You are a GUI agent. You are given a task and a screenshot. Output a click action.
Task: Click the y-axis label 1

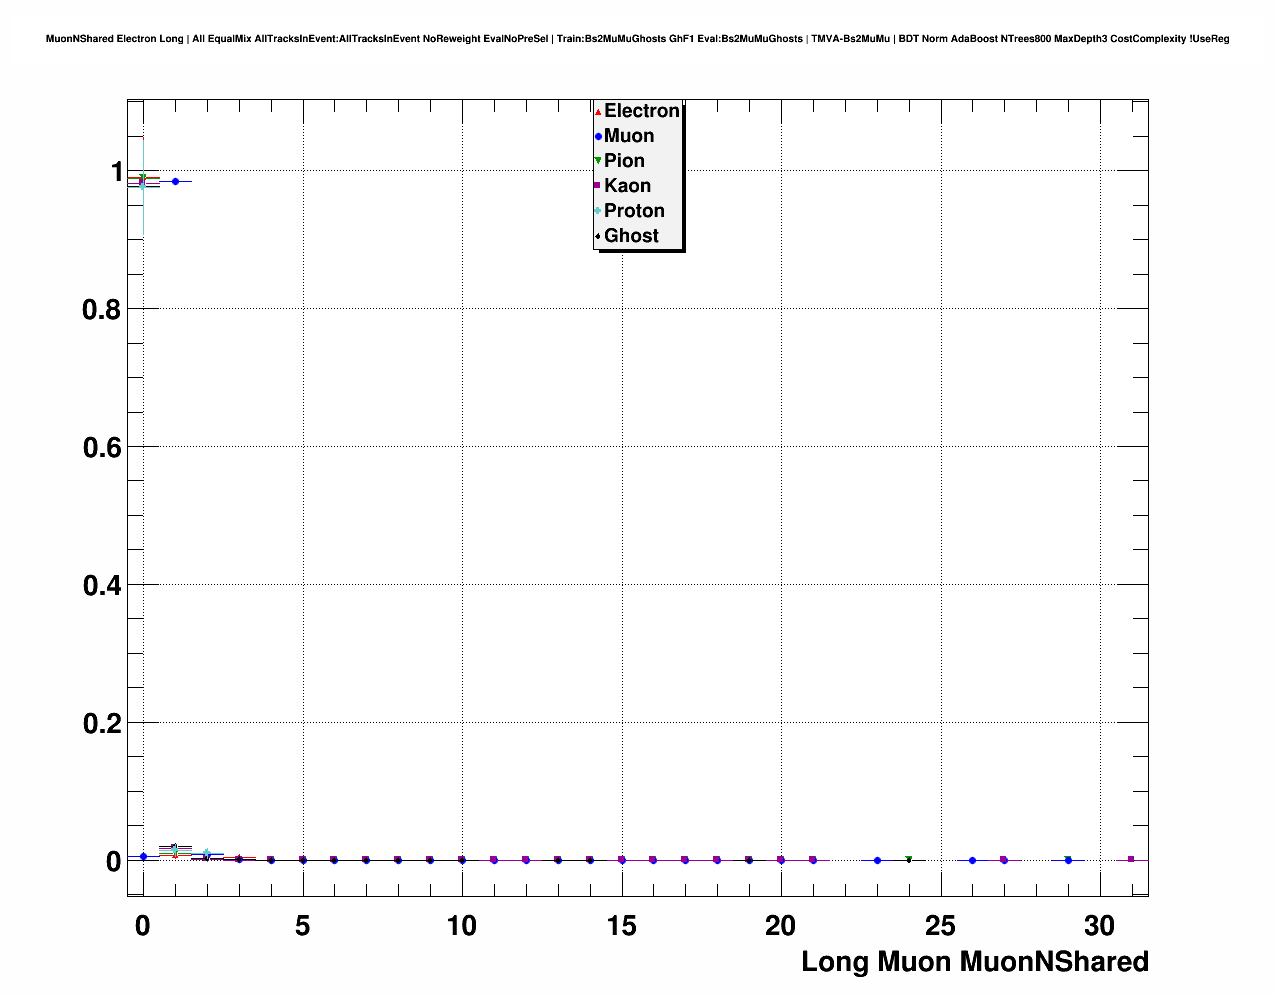point(116,172)
